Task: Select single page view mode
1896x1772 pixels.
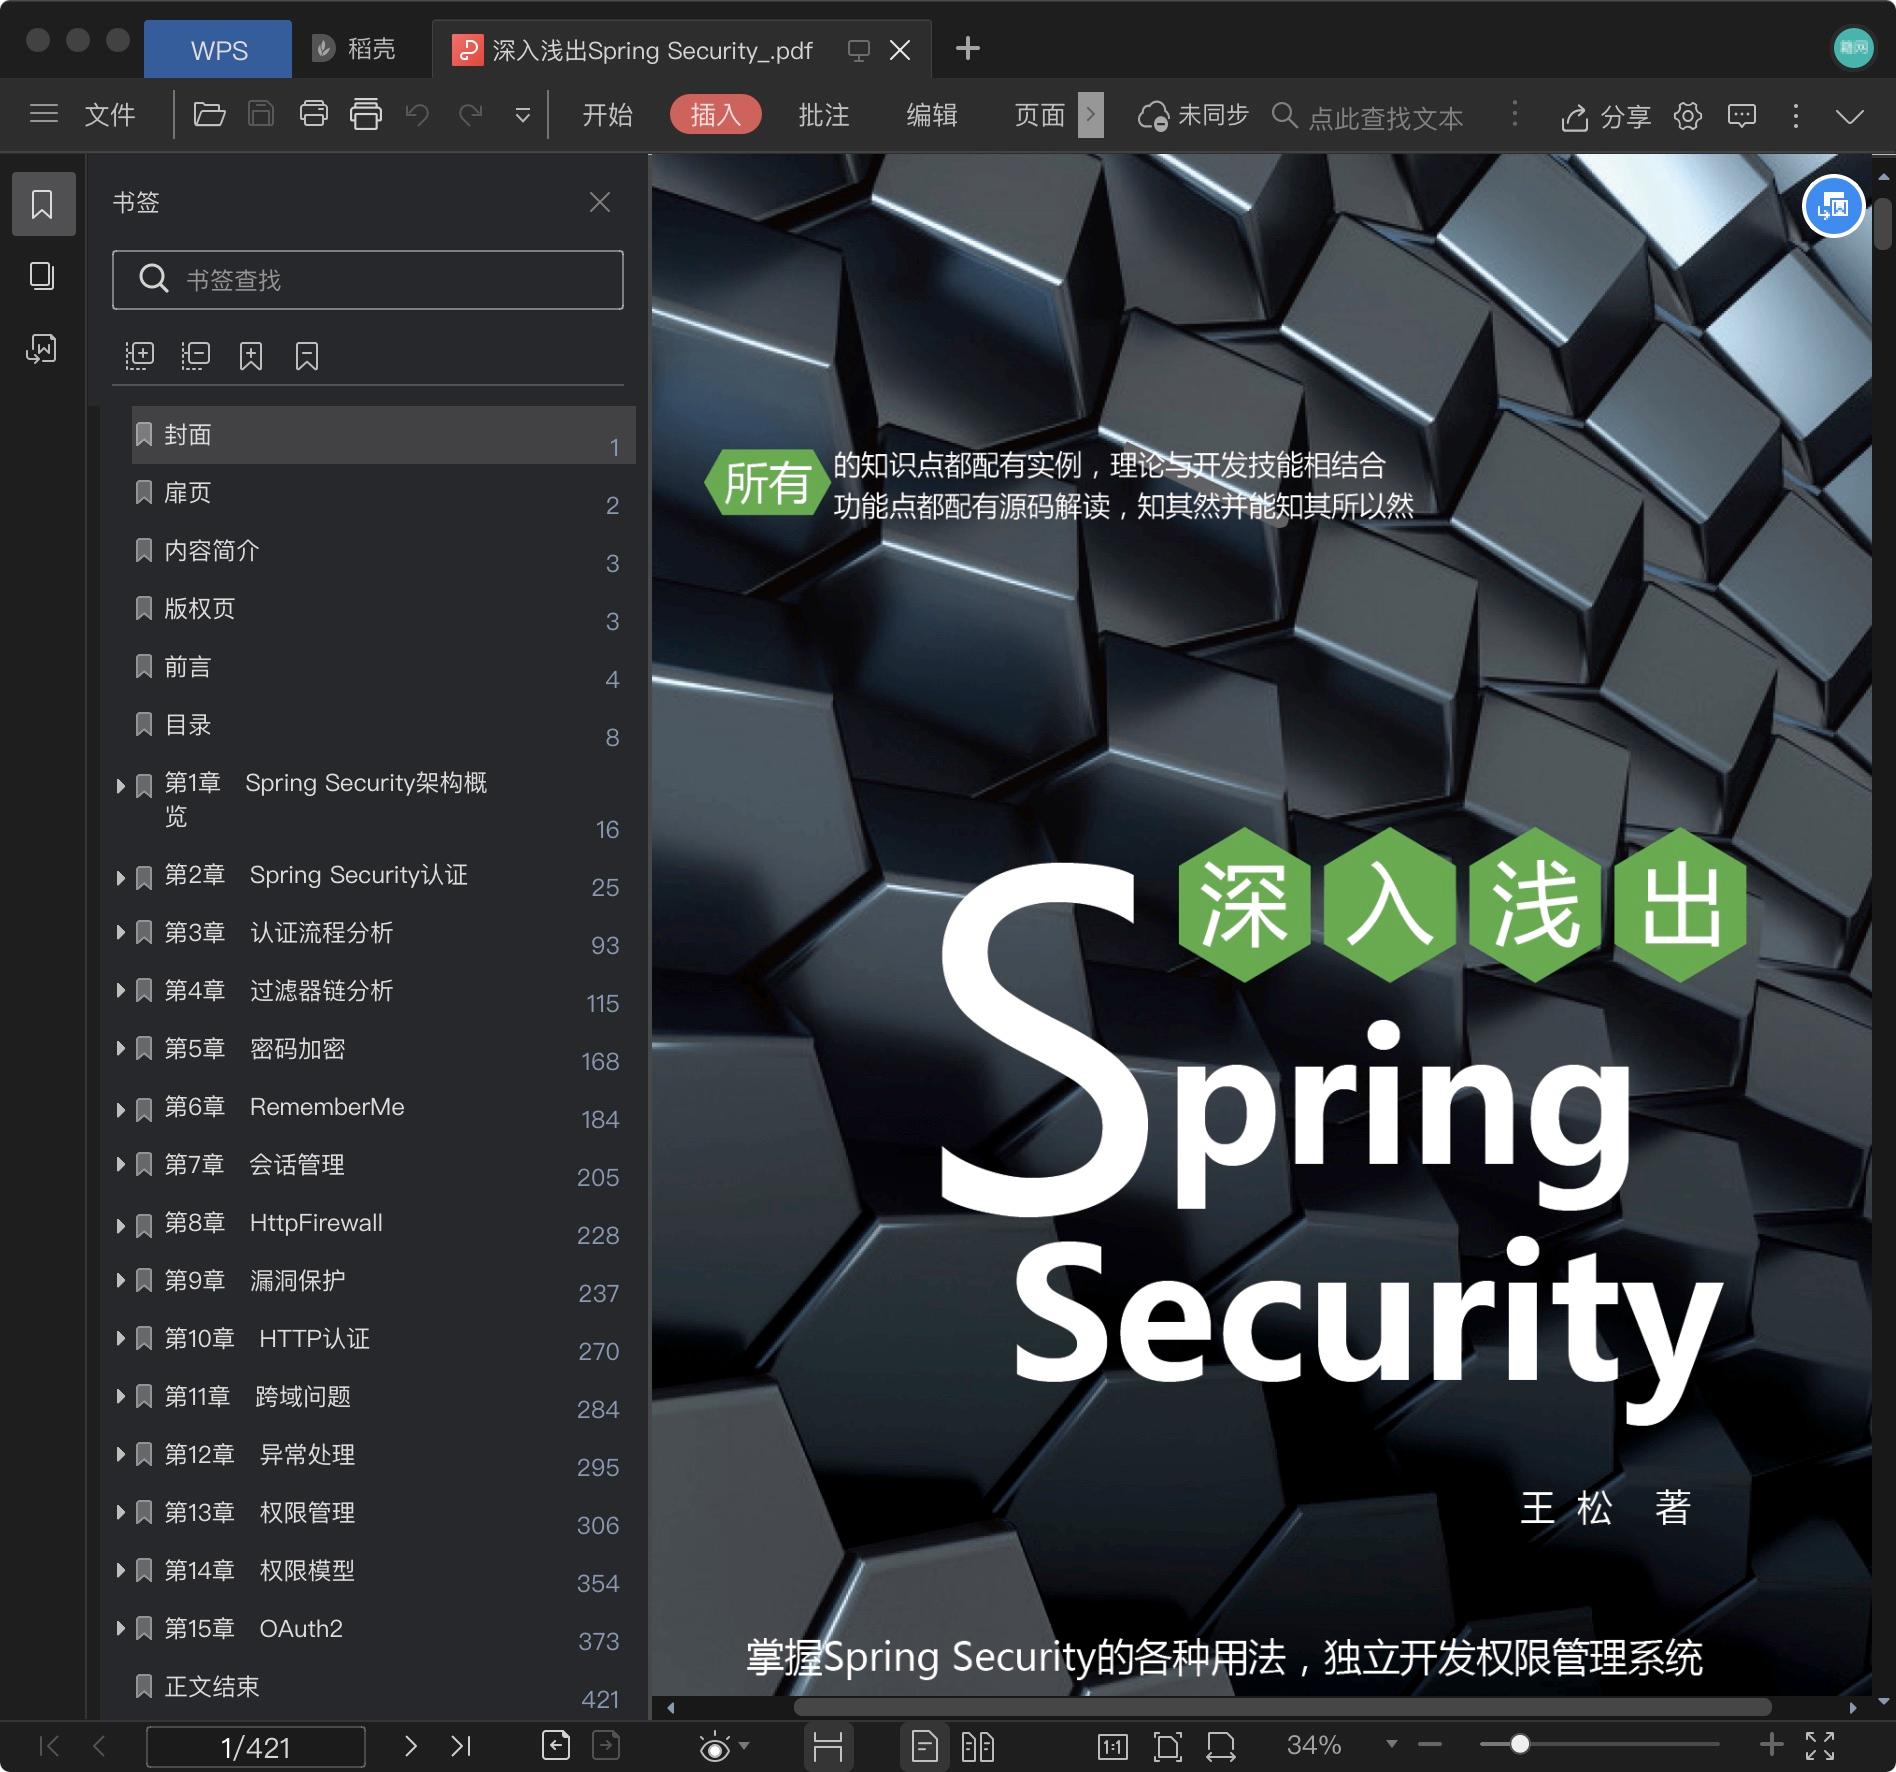Action: (x=924, y=1746)
